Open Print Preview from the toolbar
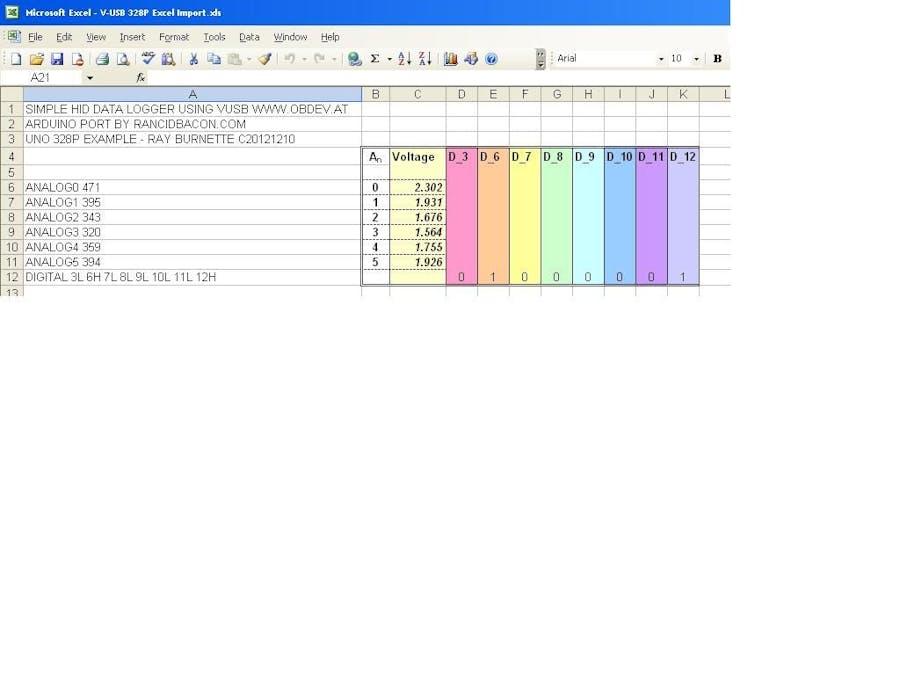This screenshot has height=675, width=900. [120, 59]
